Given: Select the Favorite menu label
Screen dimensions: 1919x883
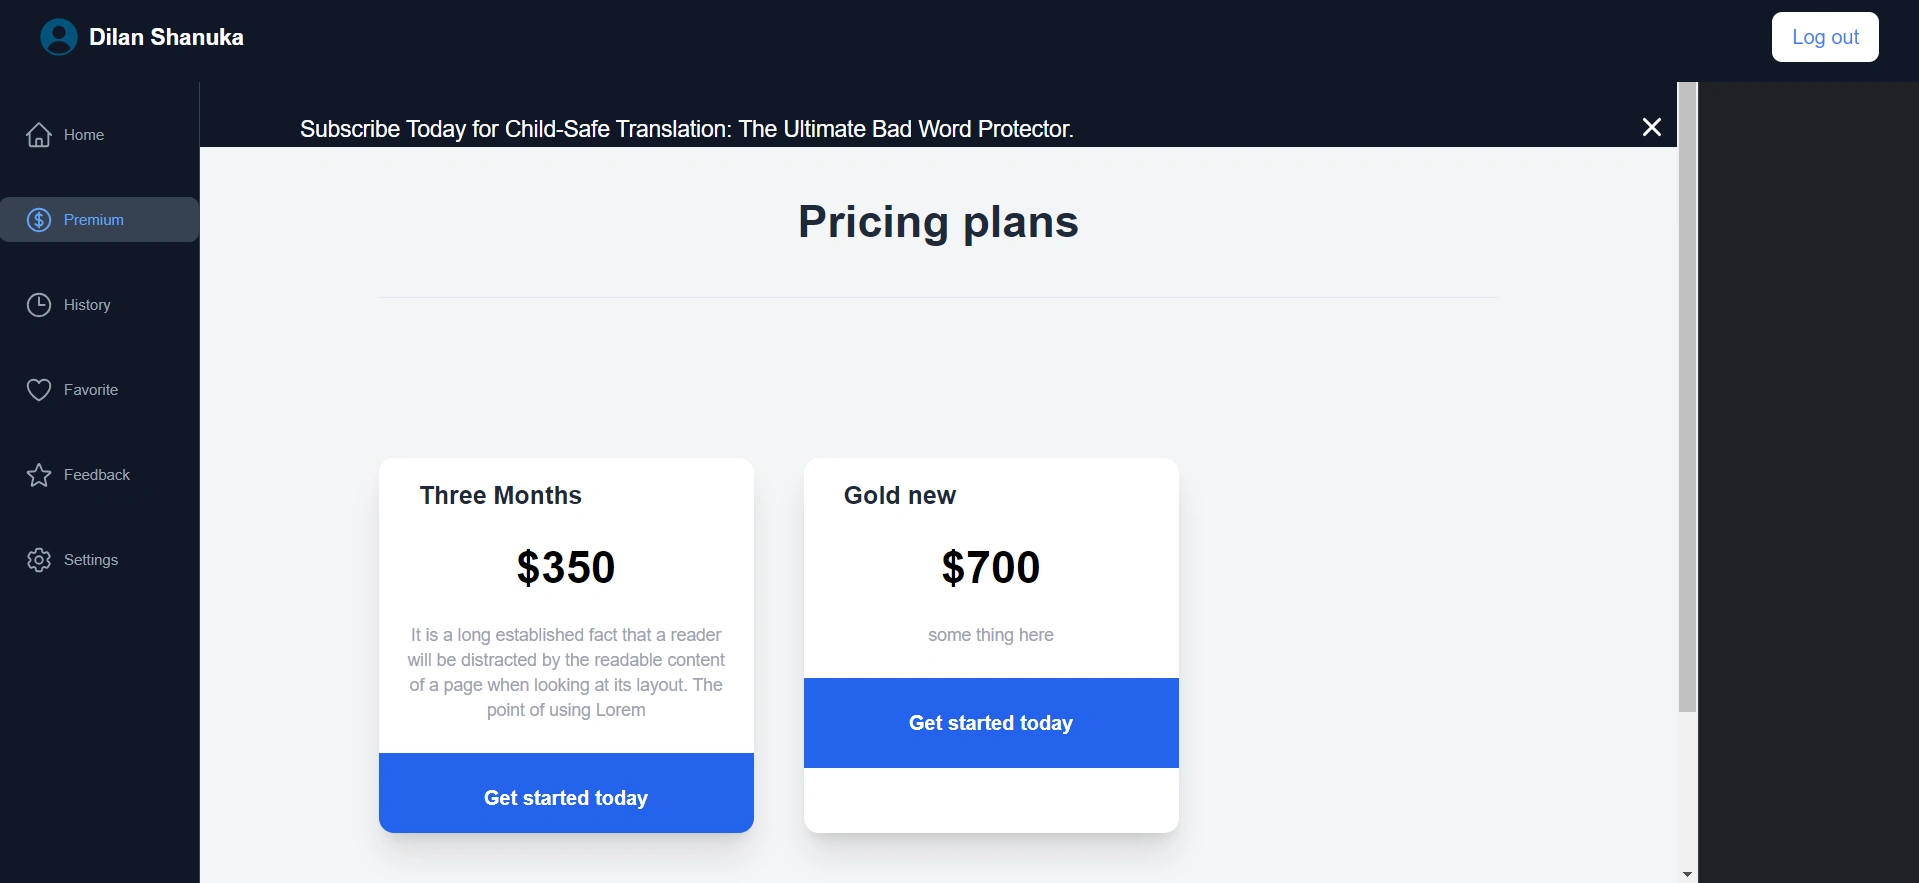Looking at the screenshot, I should [x=91, y=390].
